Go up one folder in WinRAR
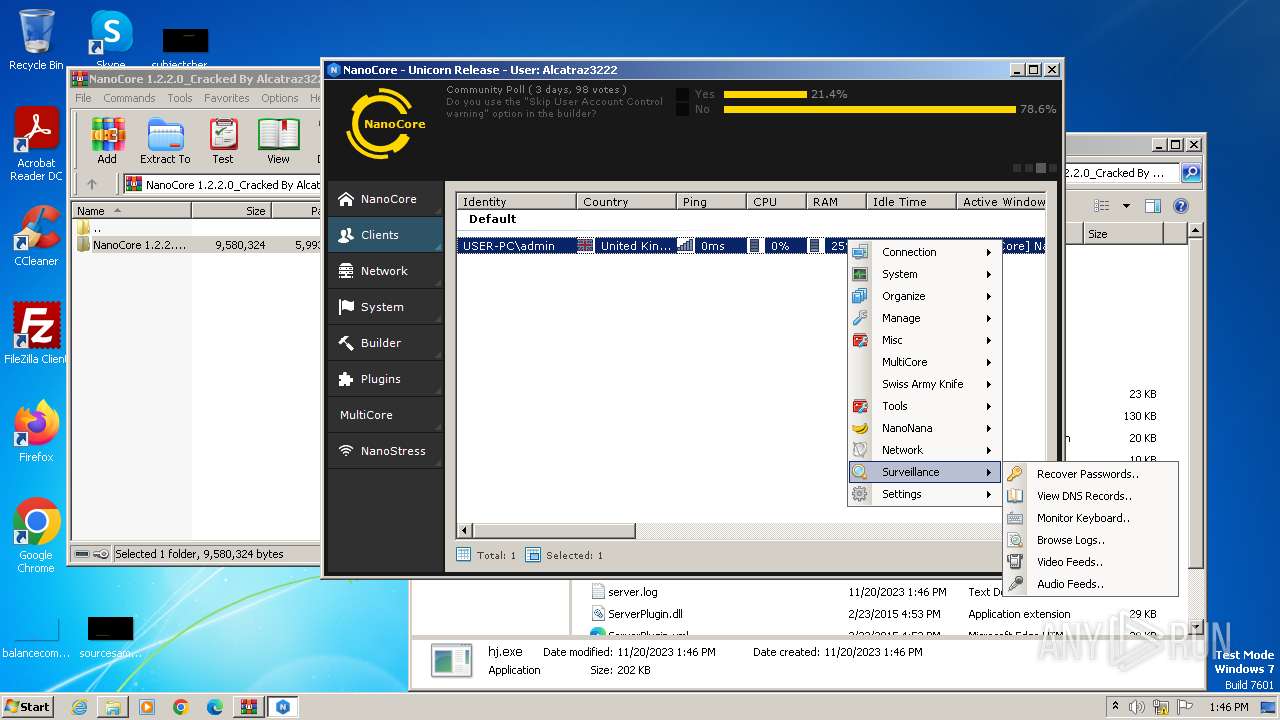This screenshot has height=720, width=1280. (x=92, y=184)
